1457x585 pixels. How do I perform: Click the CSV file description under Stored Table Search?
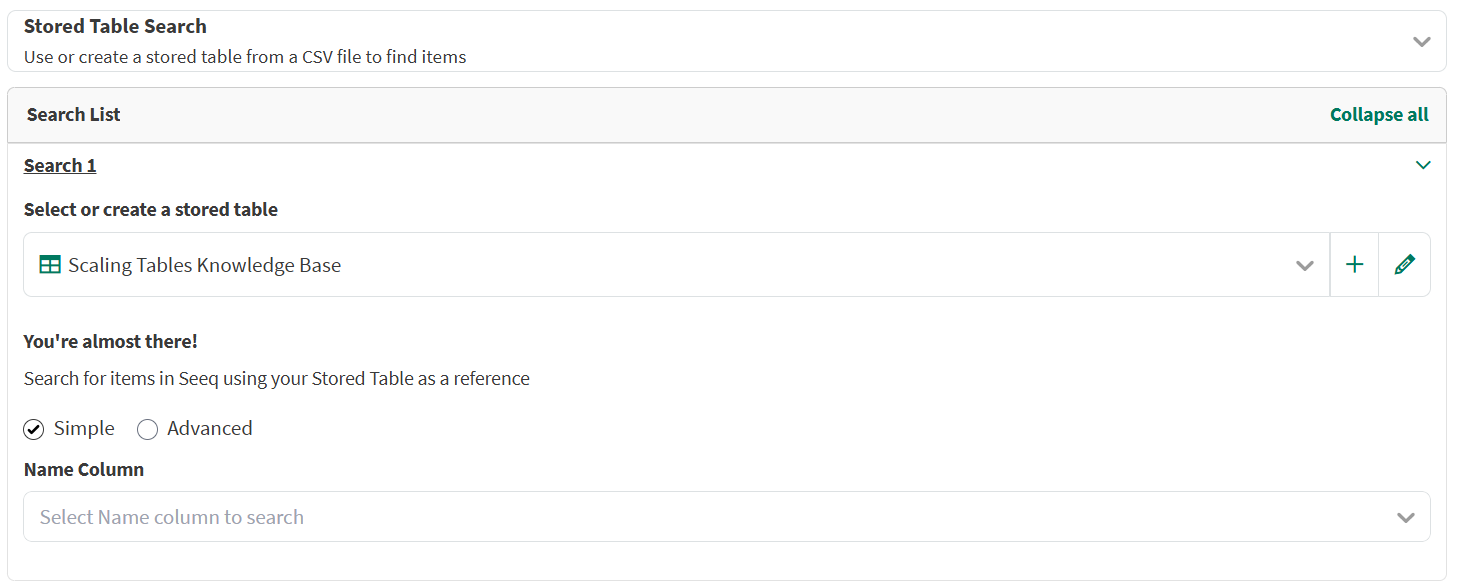[245, 57]
